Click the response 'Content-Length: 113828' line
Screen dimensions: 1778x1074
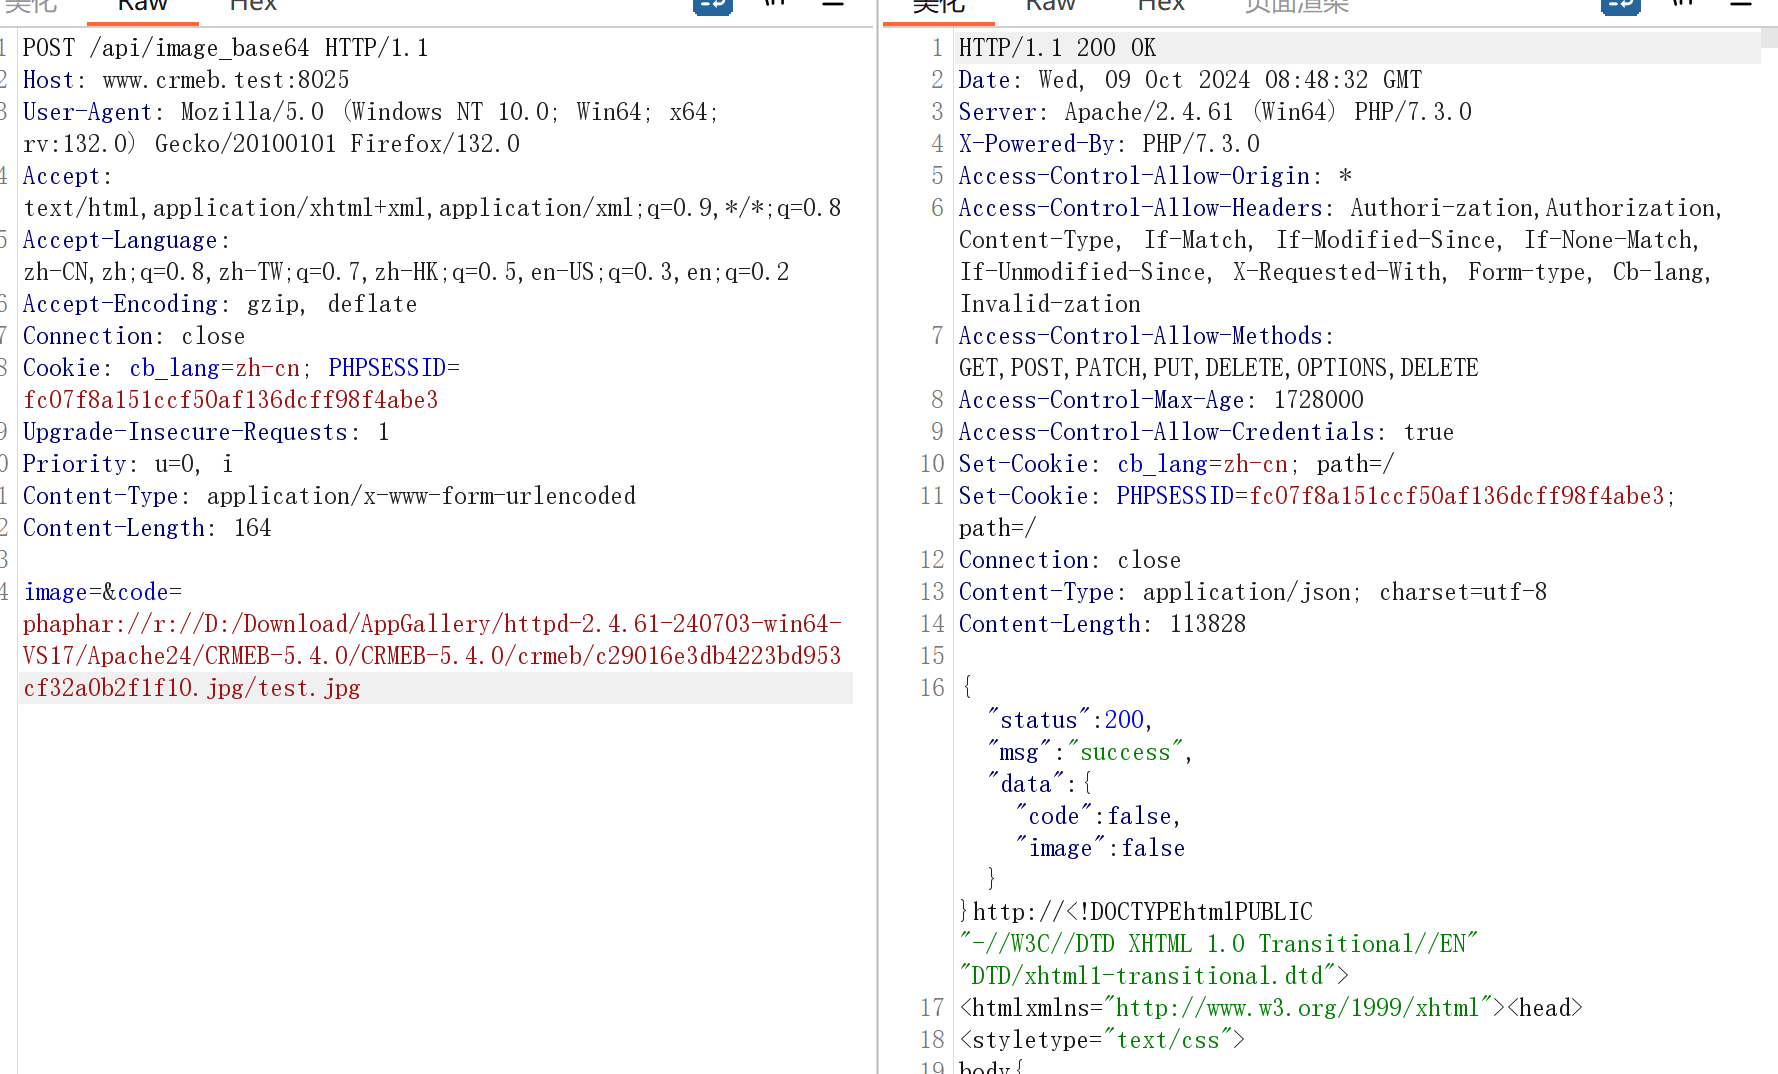tap(1102, 624)
